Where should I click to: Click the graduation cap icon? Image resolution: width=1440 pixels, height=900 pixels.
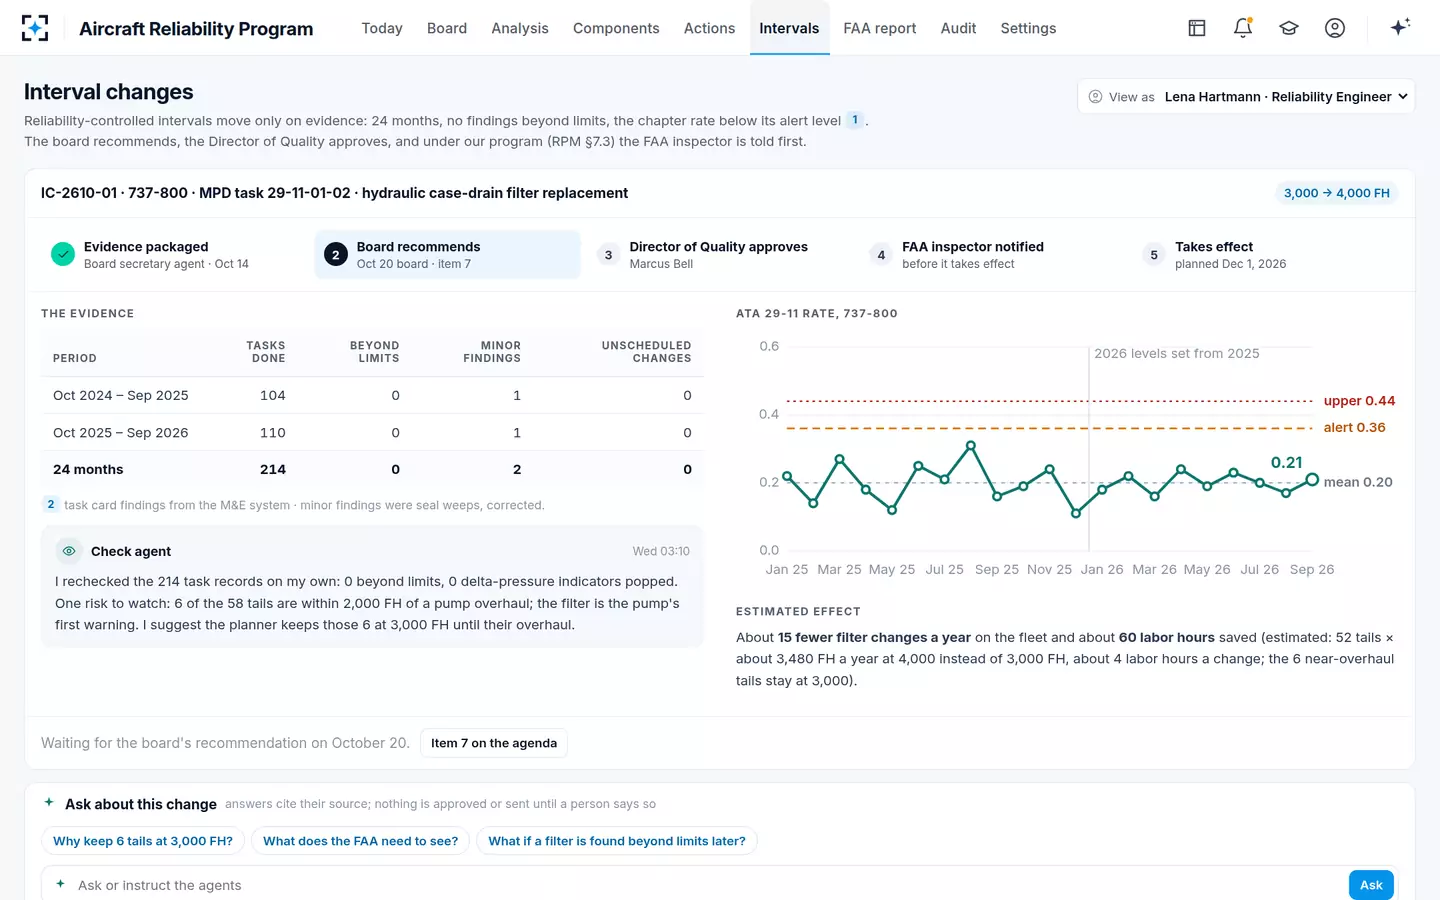click(x=1289, y=28)
